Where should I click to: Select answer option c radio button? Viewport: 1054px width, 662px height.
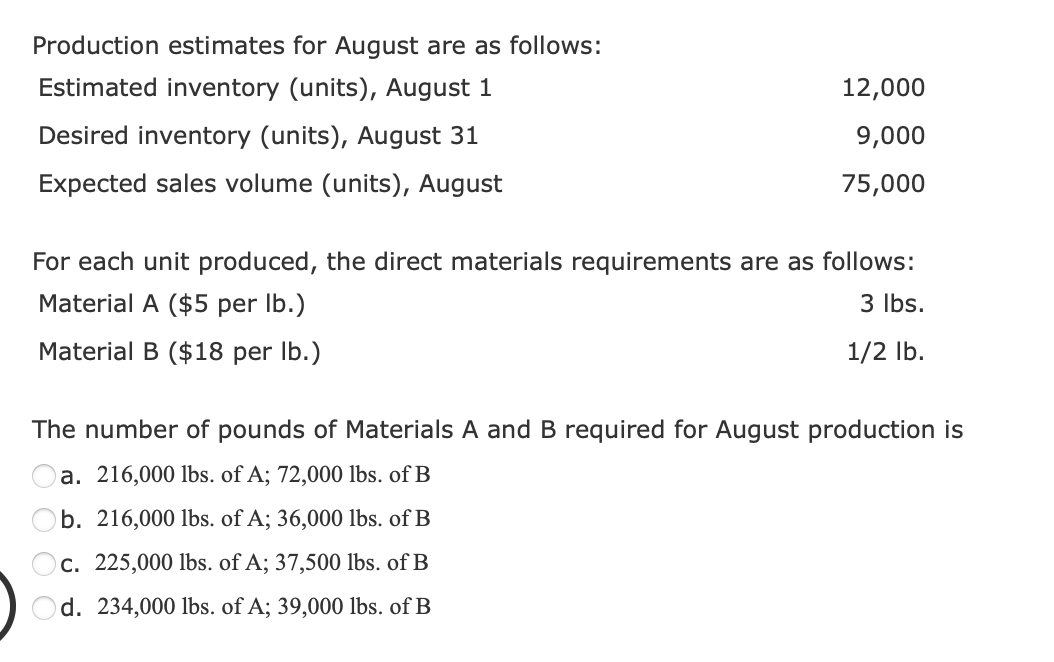pyautogui.click(x=42, y=563)
